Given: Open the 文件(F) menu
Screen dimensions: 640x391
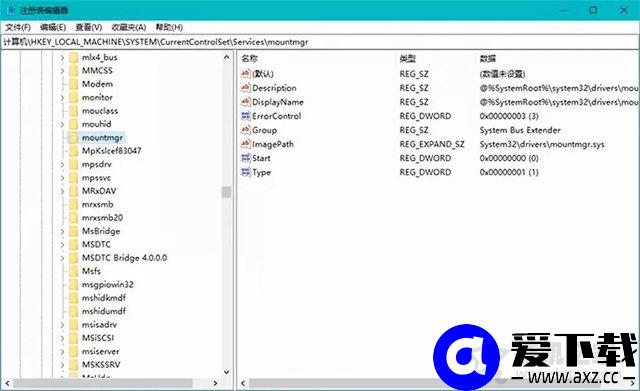Looking at the screenshot, I should click(18, 27).
